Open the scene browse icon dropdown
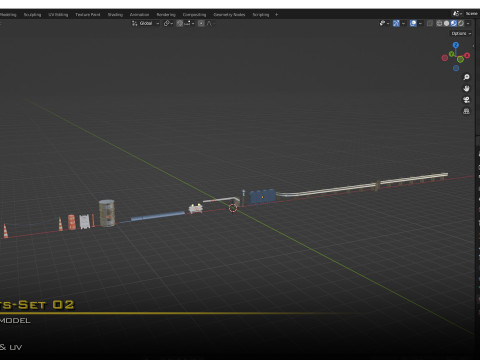480x360 pixels. coord(457,14)
